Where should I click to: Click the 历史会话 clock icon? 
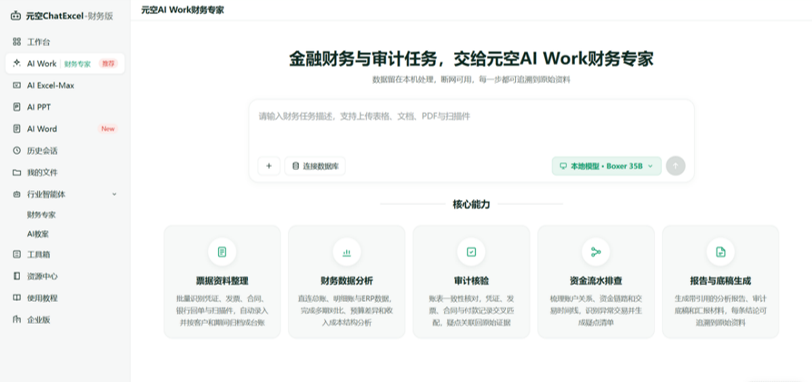coord(17,151)
